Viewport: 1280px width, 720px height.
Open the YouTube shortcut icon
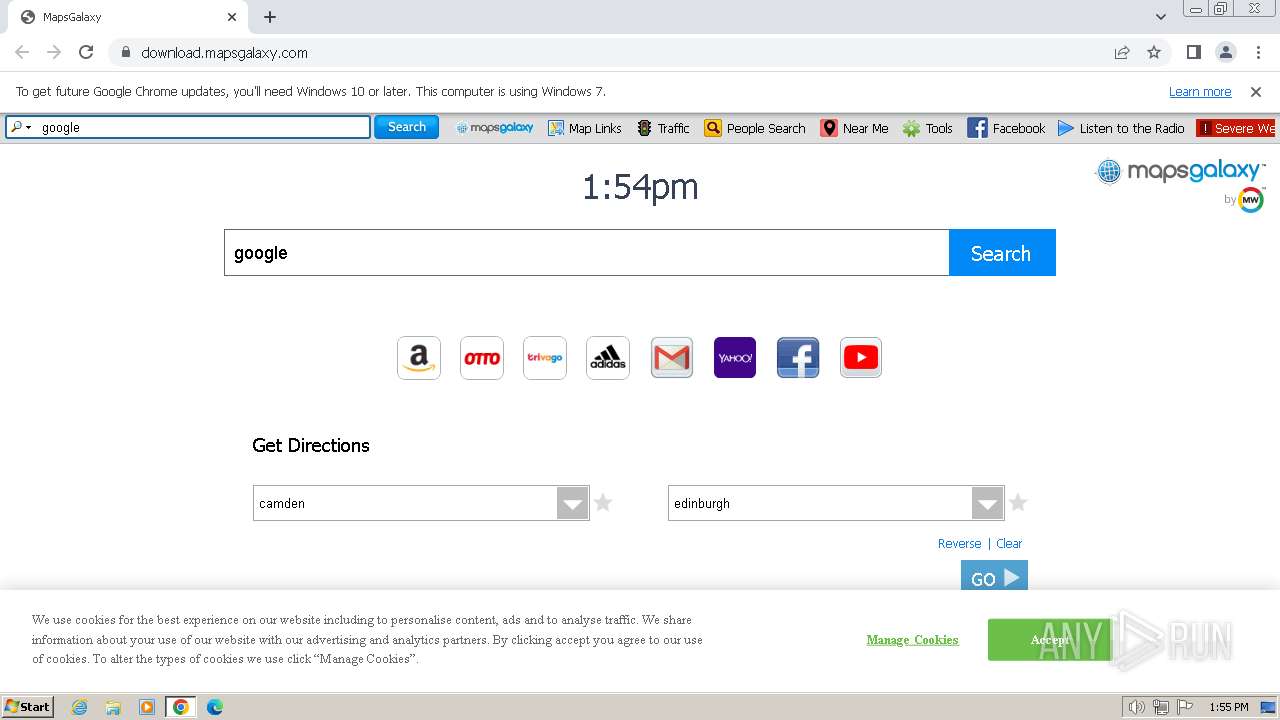point(861,358)
